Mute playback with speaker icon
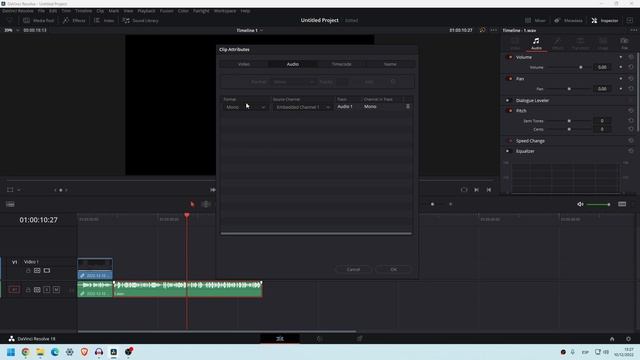The height and width of the screenshot is (360, 640). tap(580, 204)
